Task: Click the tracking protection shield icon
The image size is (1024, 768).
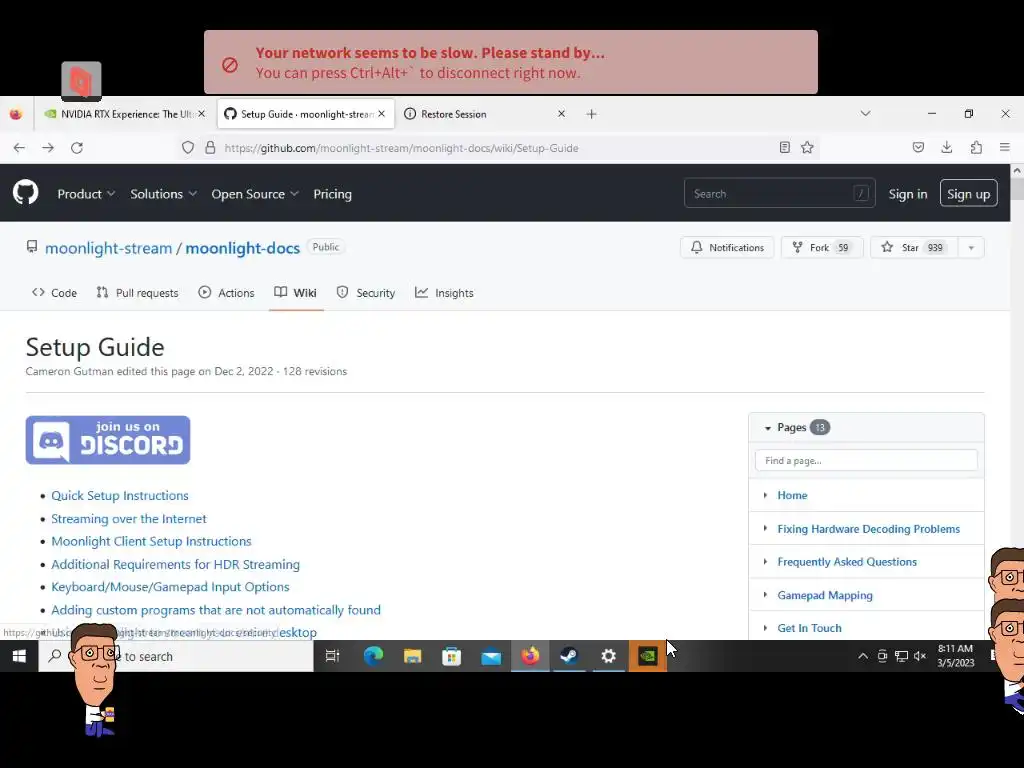Action: (188, 148)
